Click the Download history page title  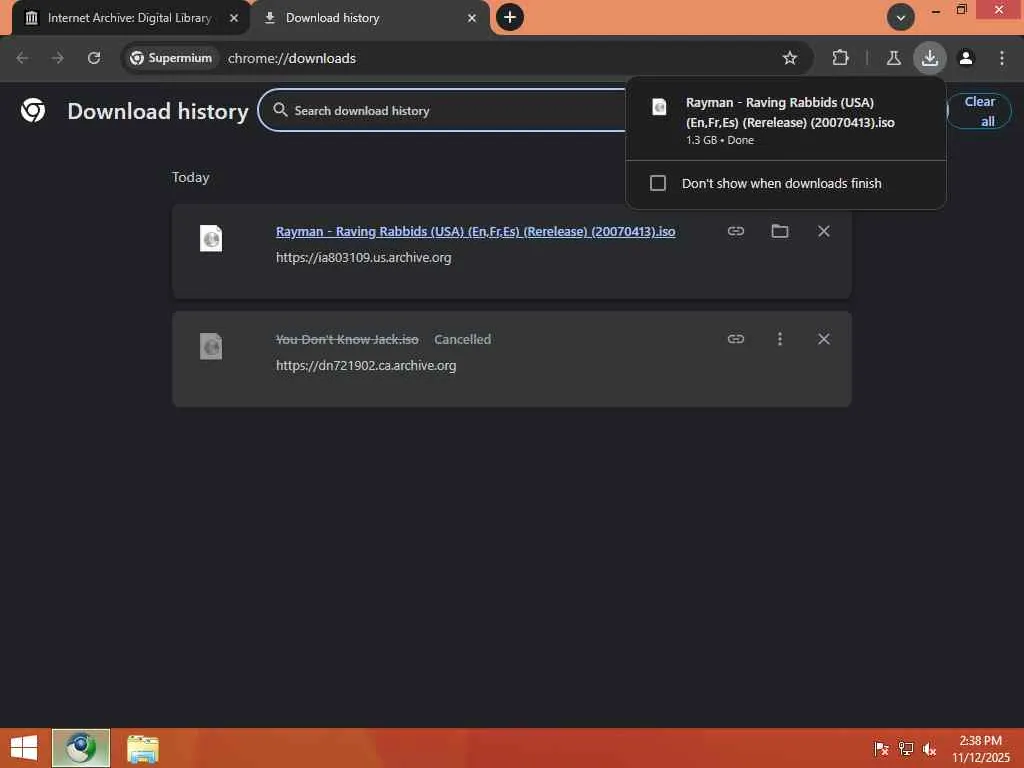158,111
